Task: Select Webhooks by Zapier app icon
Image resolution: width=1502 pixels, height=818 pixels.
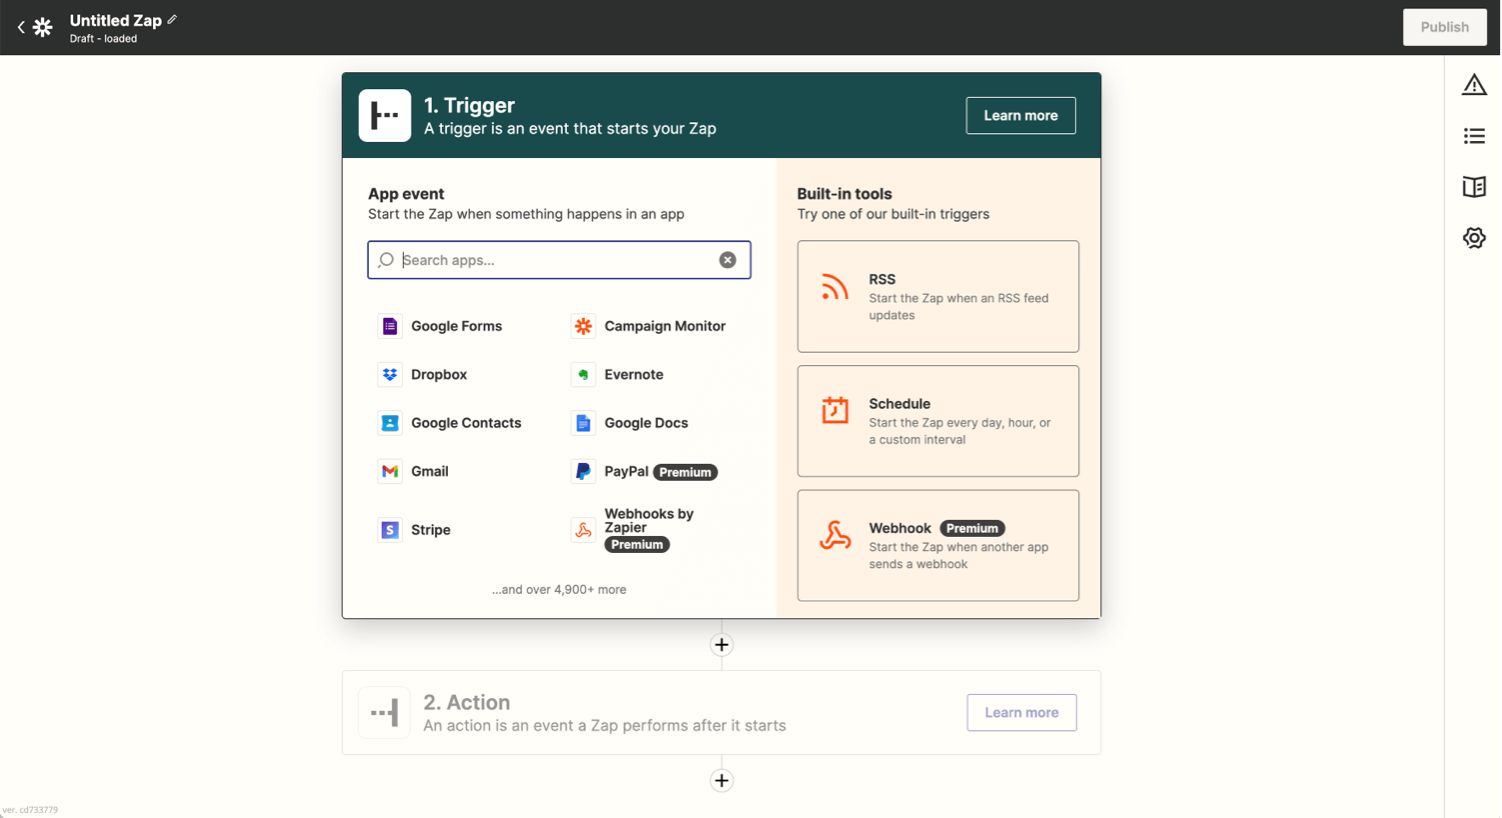Action: click(x=583, y=530)
